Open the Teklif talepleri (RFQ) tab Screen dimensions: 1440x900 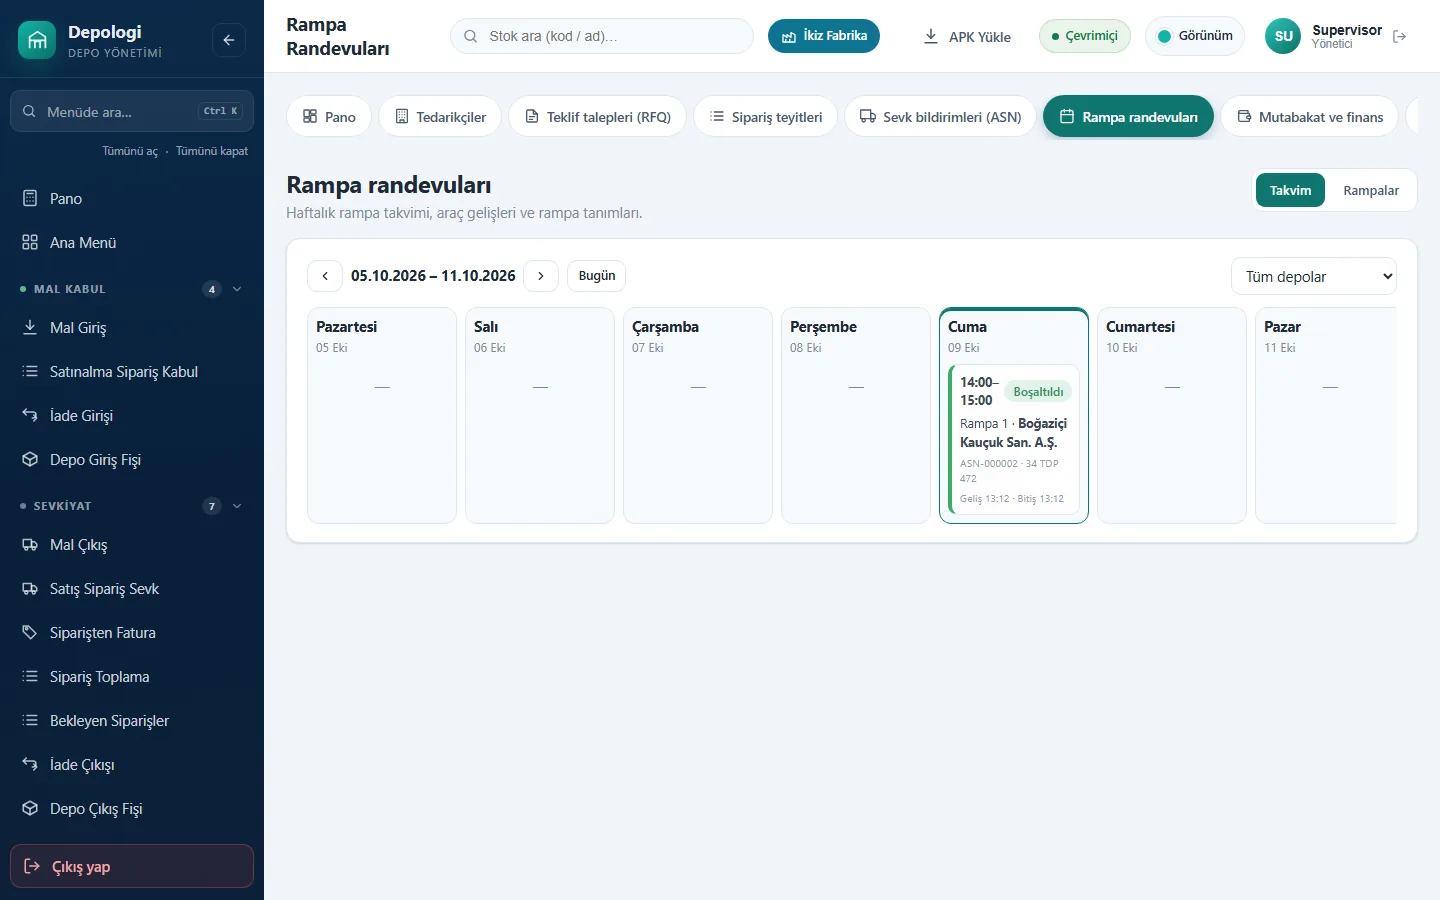tap(598, 117)
